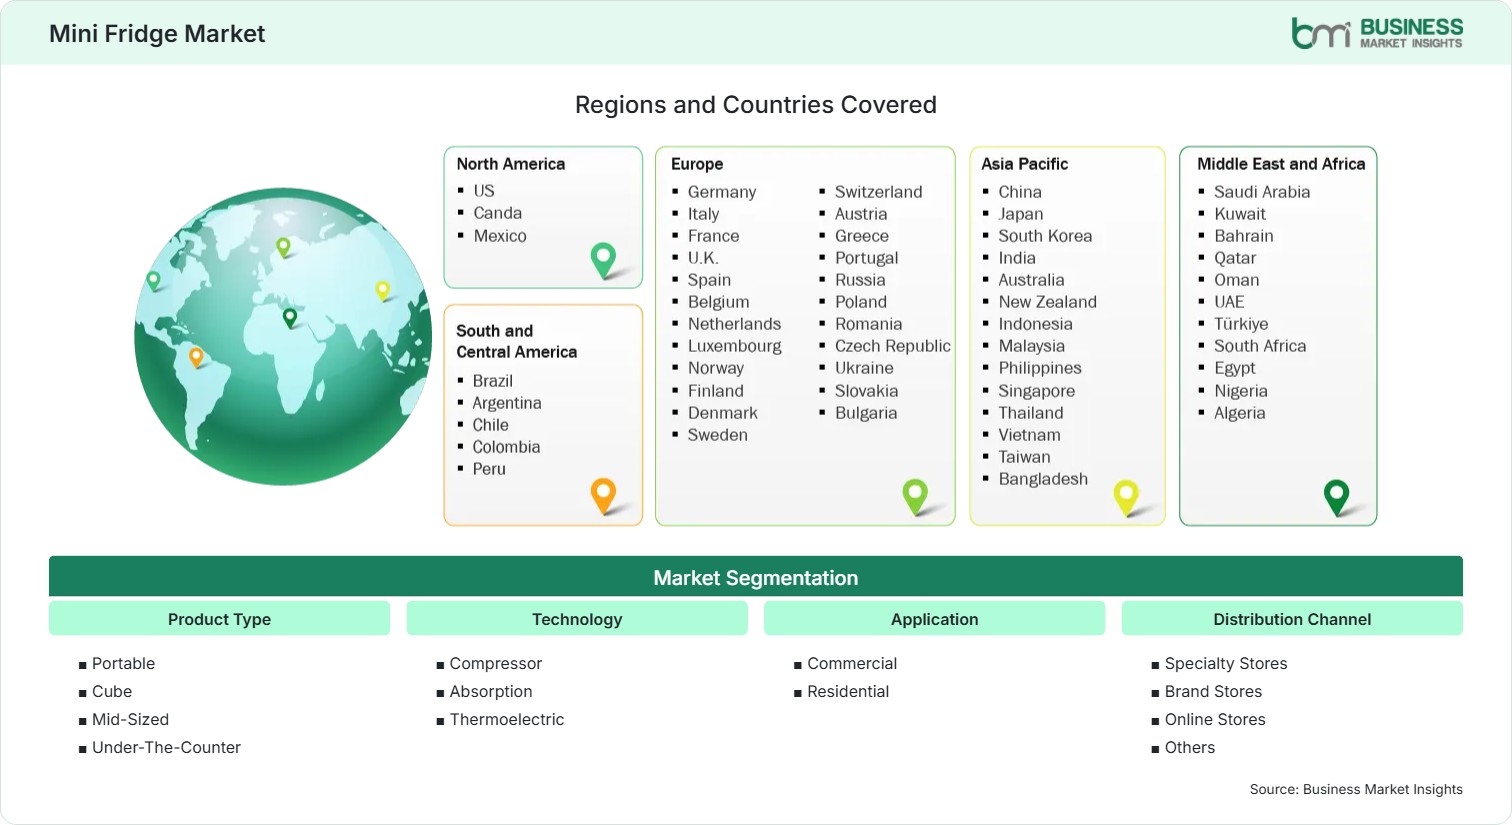Click 'Germany' in the Europe list
Viewport: 1512px width, 825px height.
[722, 192]
